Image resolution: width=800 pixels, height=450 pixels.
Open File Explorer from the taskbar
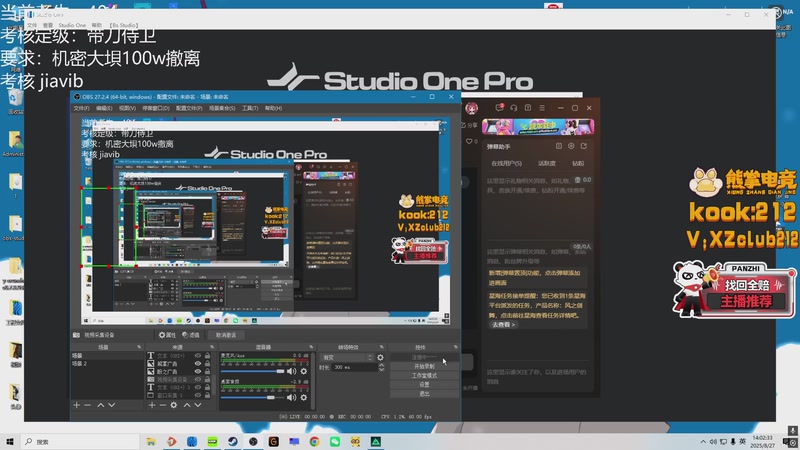point(151,441)
